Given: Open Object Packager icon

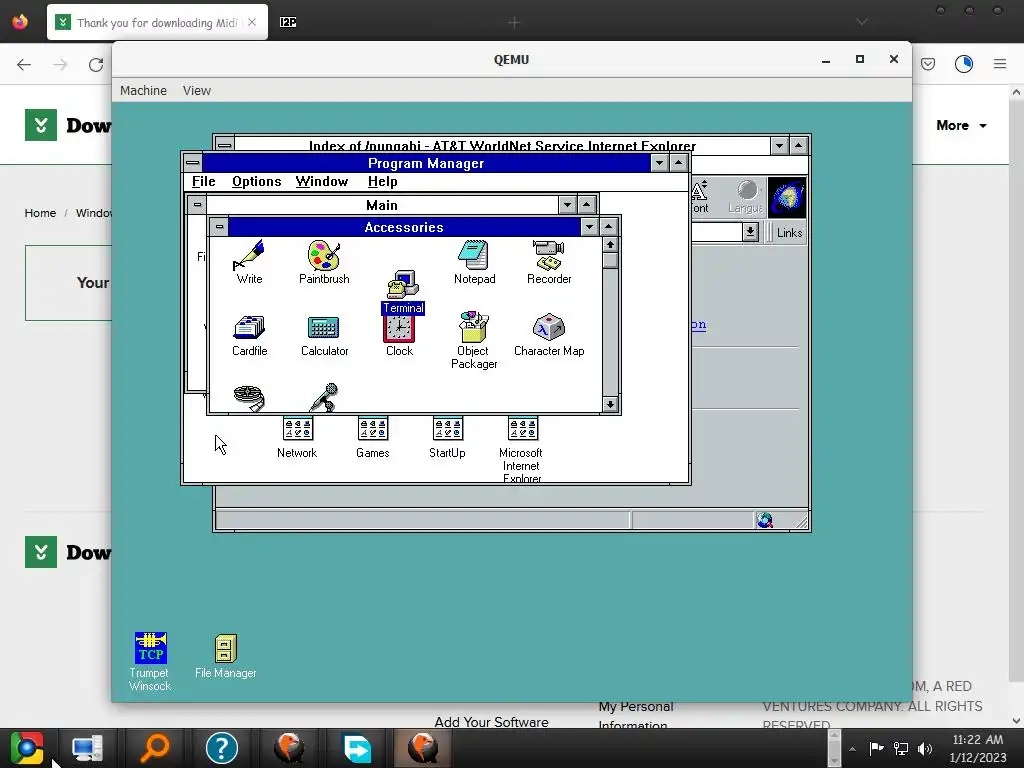Looking at the screenshot, I should tap(474, 340).
